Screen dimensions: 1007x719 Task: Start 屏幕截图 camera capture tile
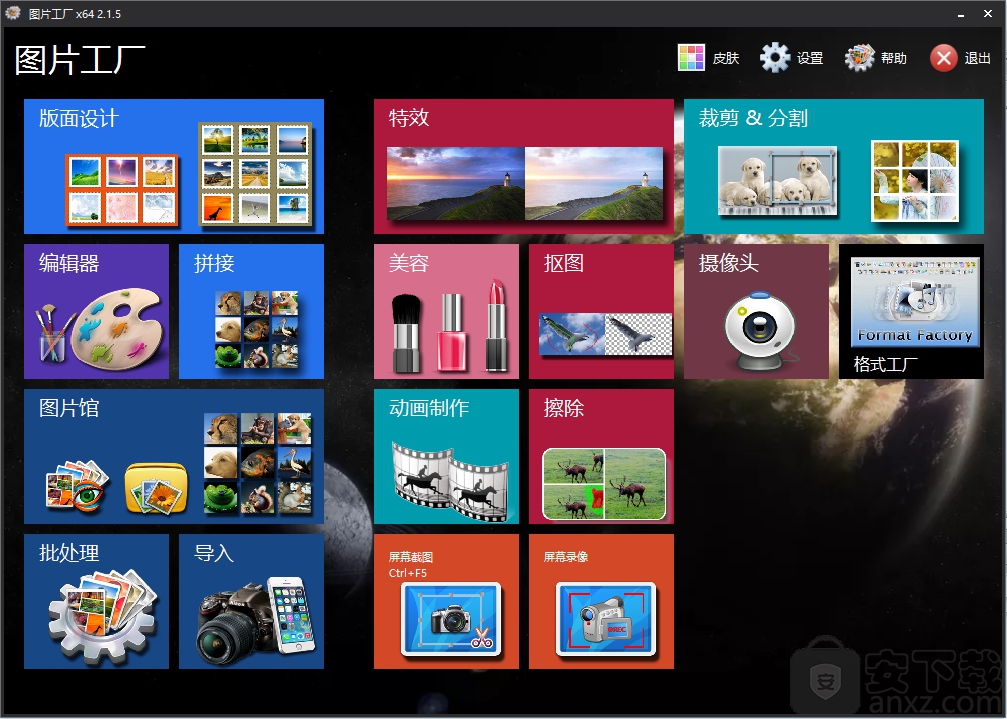[446, 602]
